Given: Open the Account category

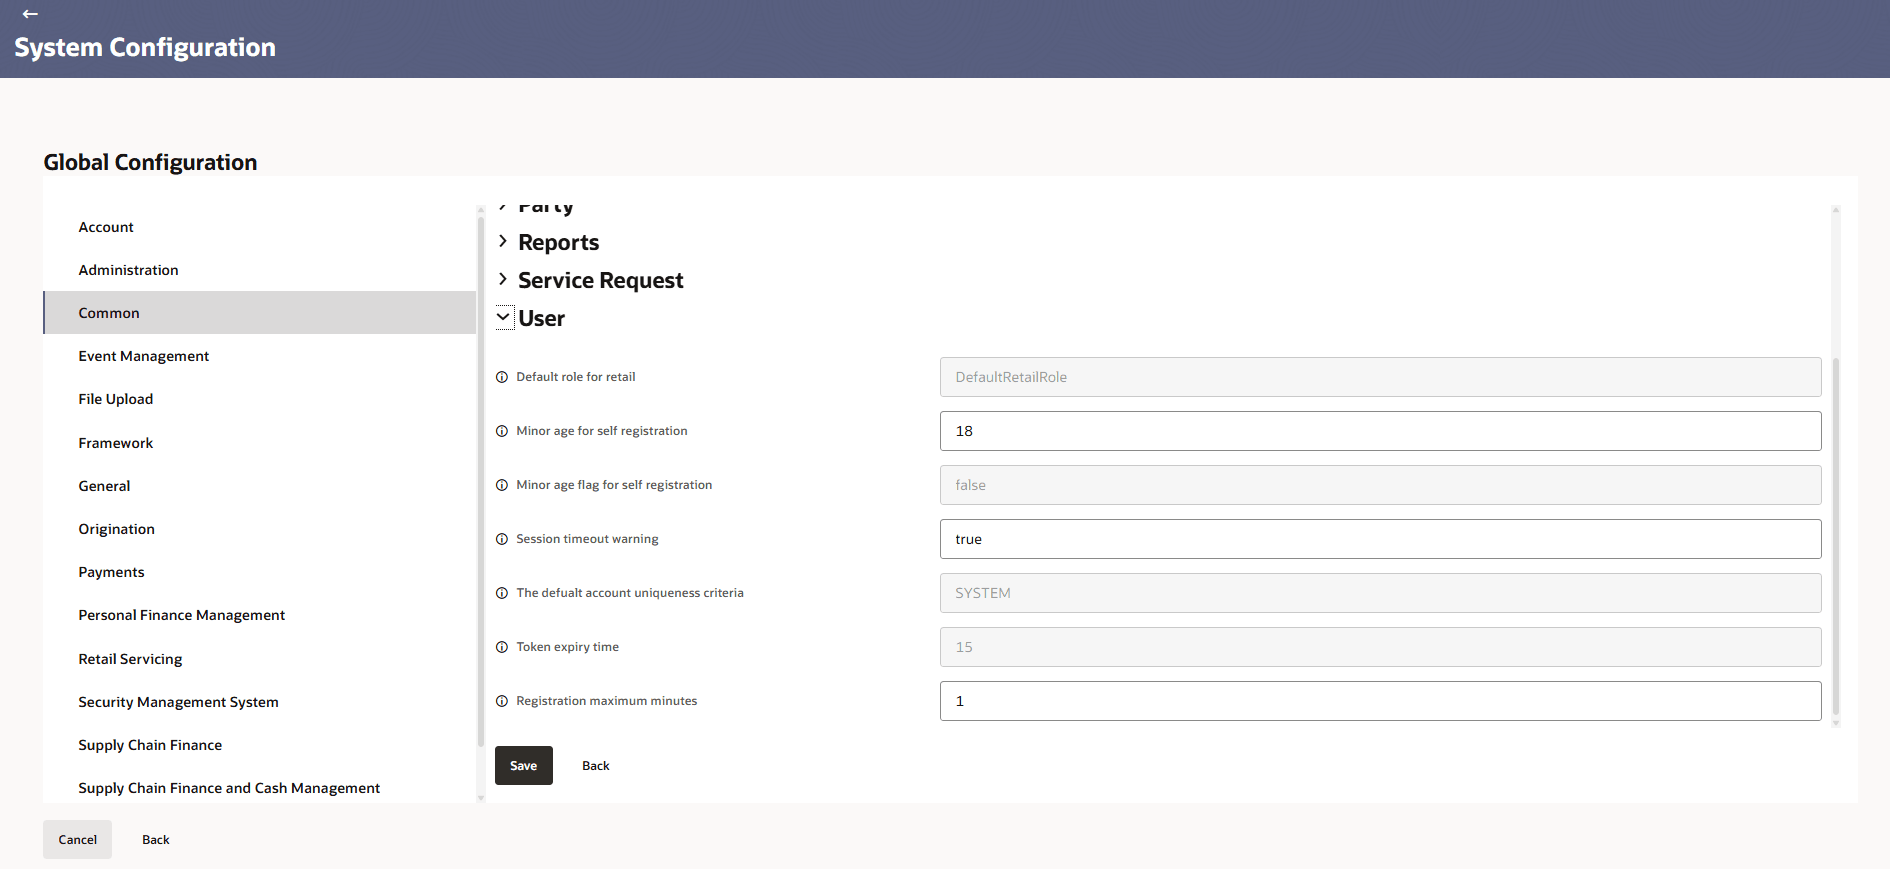Looking at the screenshot, I should (x=260, y=227).
